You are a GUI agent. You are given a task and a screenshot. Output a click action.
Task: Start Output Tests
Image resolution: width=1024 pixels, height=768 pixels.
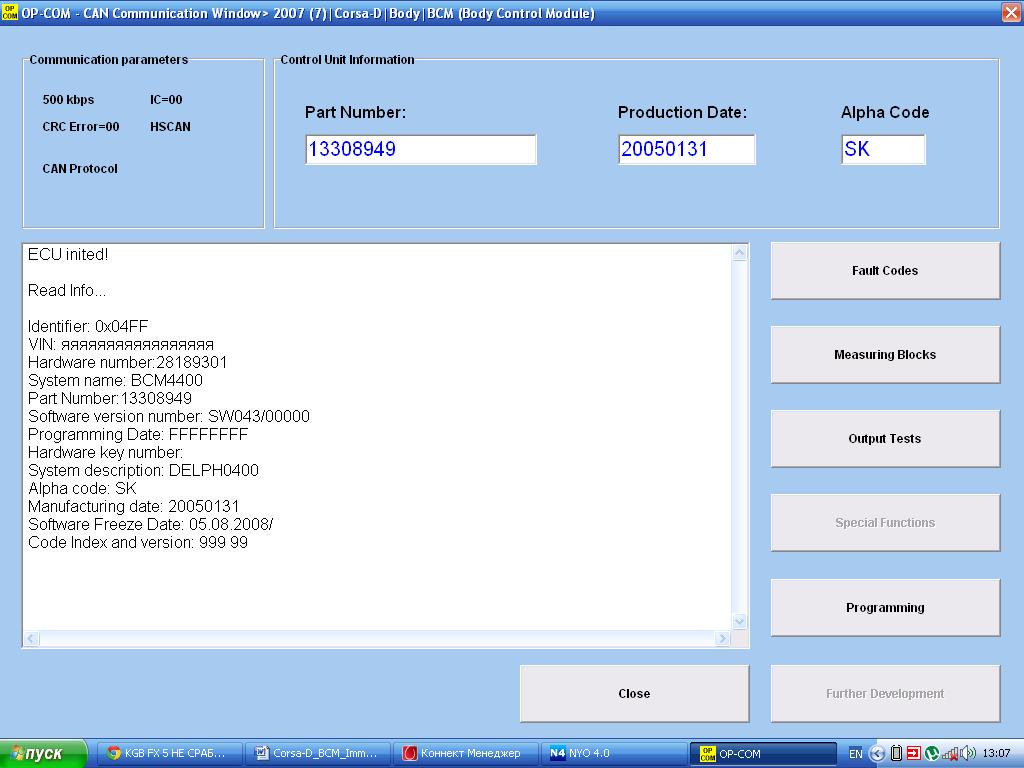(885, 439)
